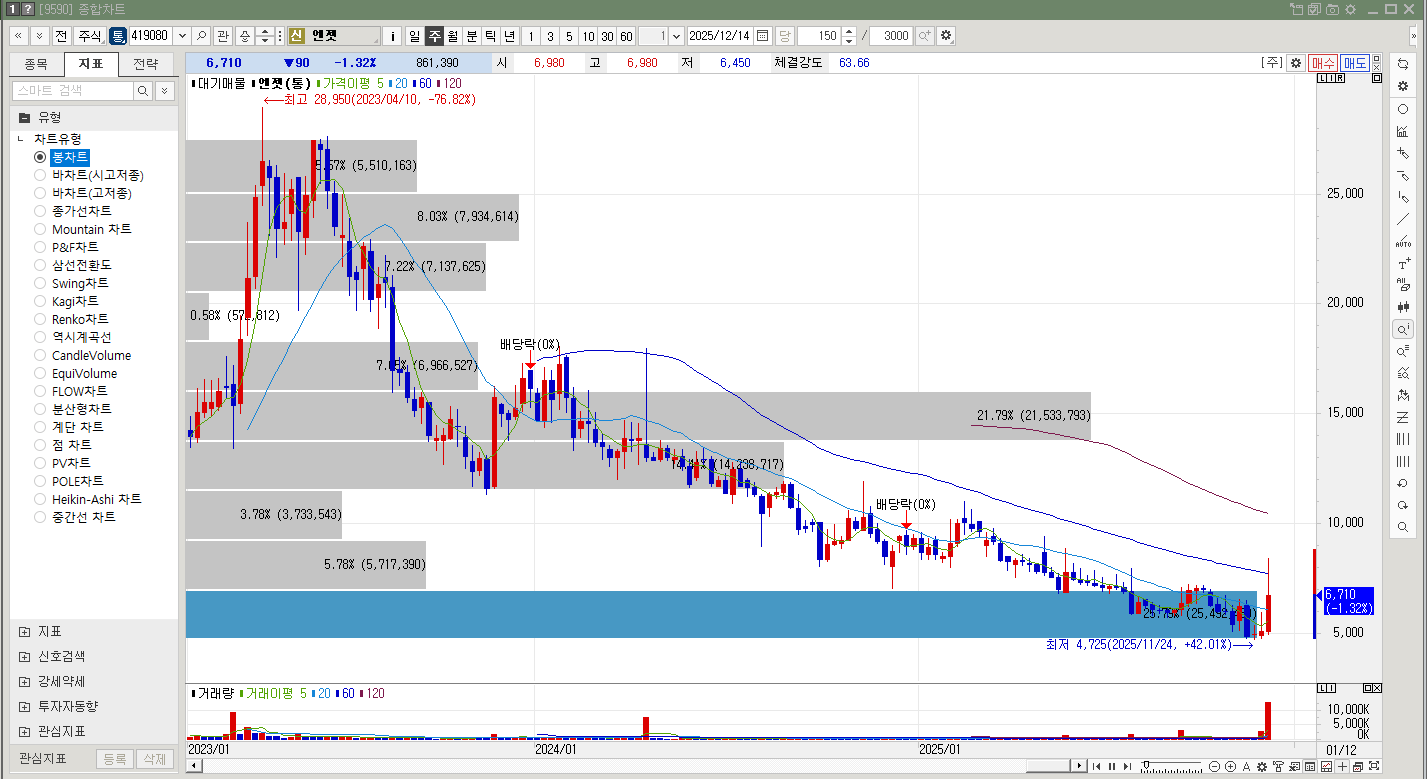Click the 등록 button under 관심지표
The height and width of the screenshot is (779, 1427).
tap(115, 759)
